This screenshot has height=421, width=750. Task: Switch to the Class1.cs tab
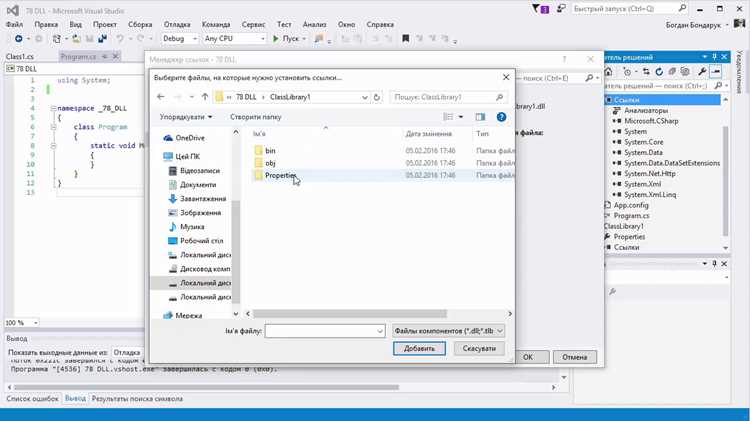(20, 56)
